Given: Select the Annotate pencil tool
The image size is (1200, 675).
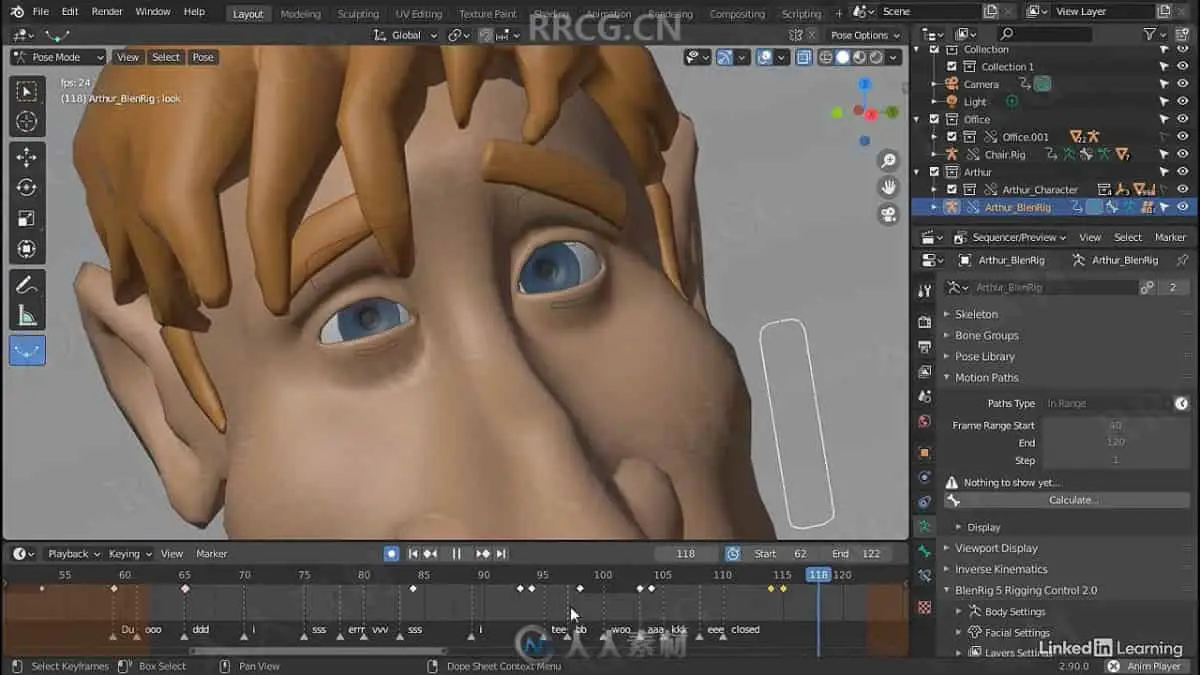Looking at the screenshot, I should (x=27, y=285).
